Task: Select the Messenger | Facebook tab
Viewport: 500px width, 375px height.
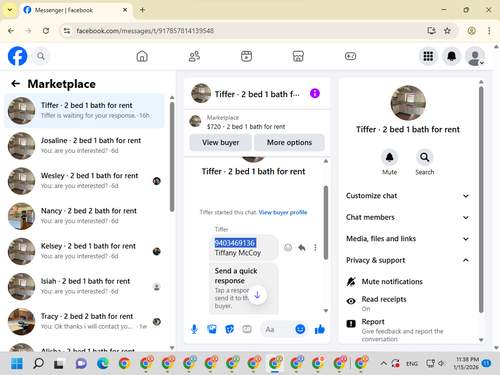Action: [76, 10]
